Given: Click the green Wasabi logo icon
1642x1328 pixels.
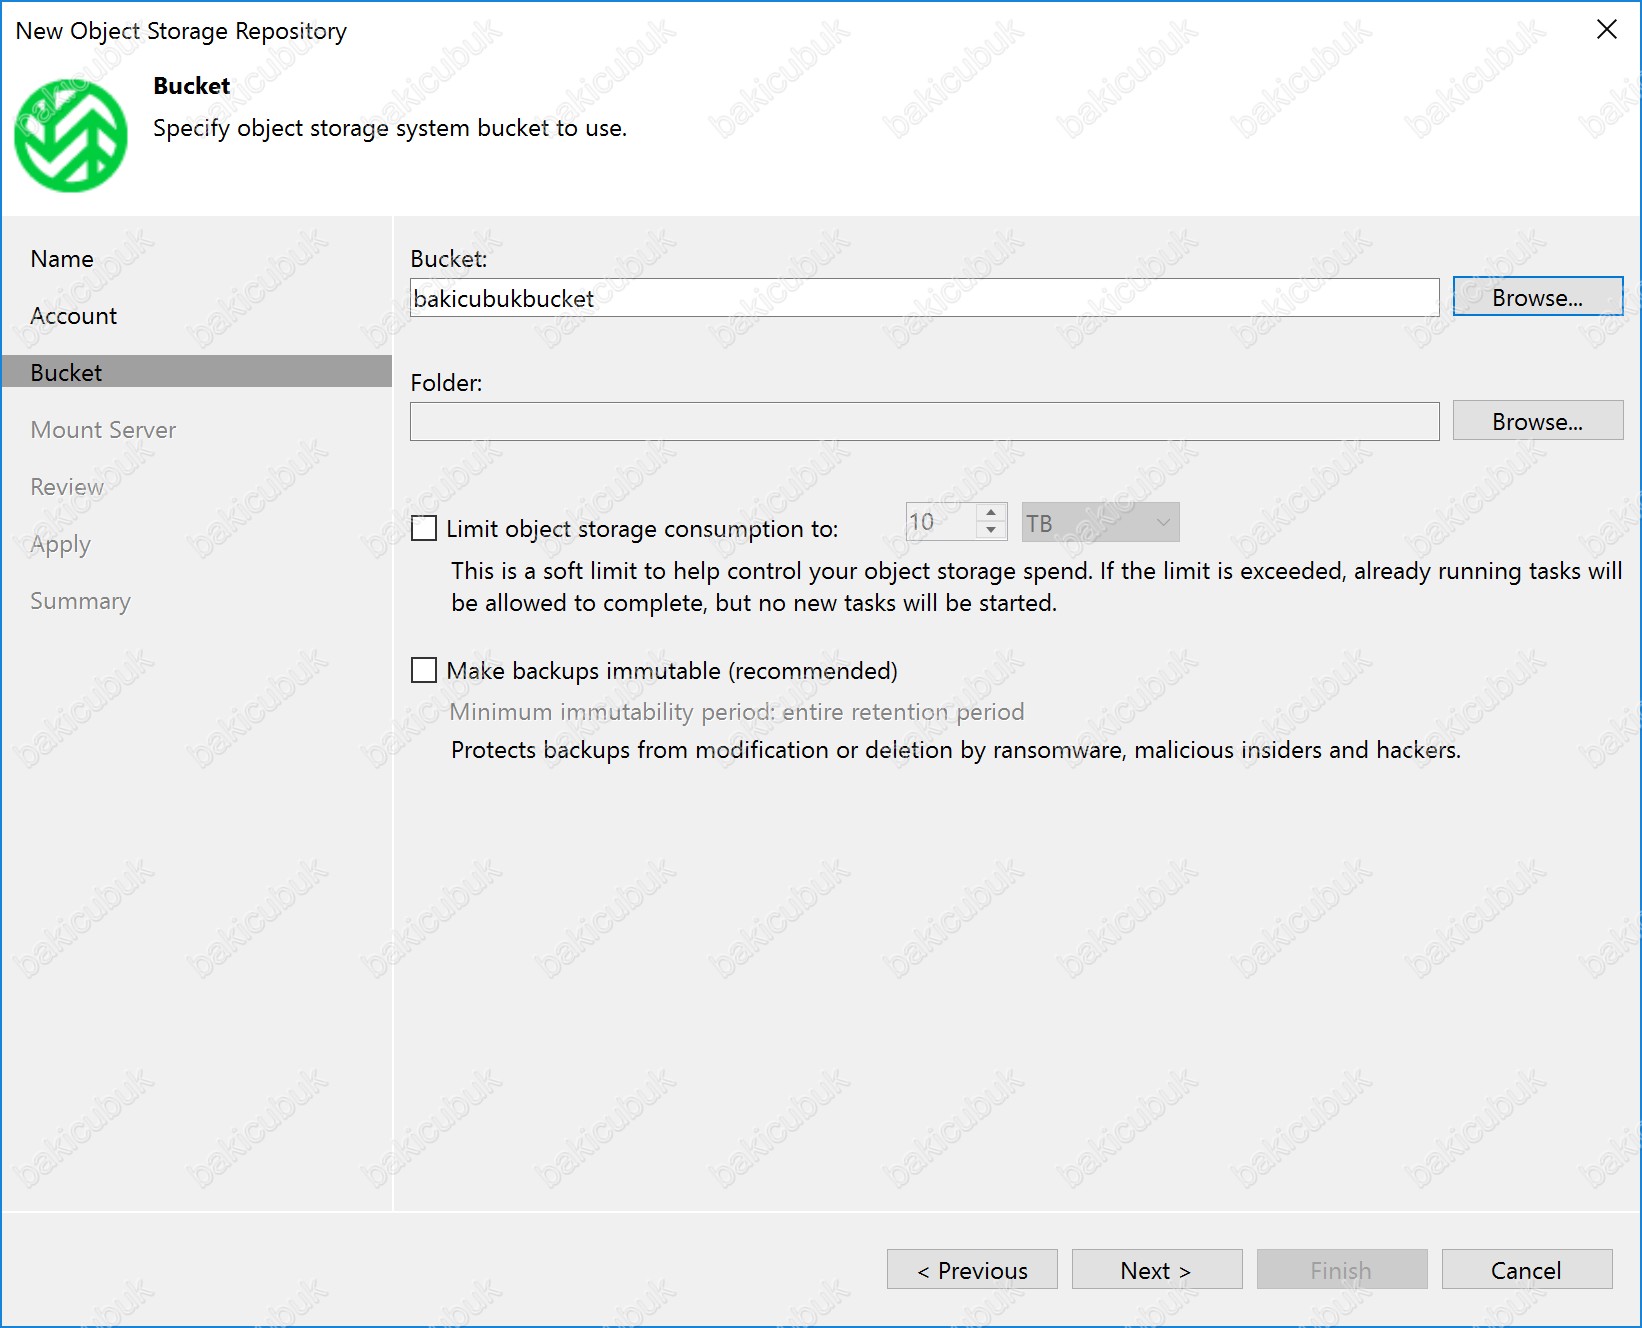Looking at the screenshot, I should 71,136.
